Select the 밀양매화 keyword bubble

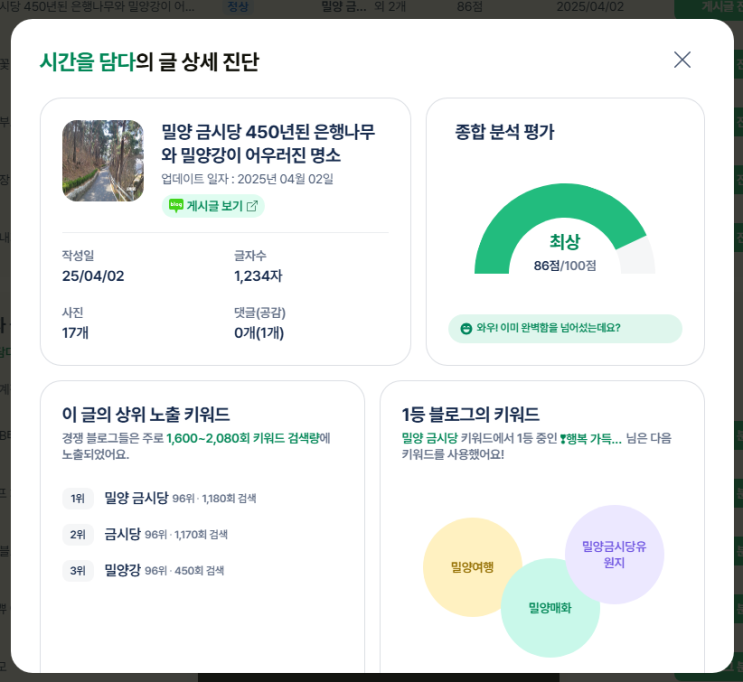click(x=550, y=607)
